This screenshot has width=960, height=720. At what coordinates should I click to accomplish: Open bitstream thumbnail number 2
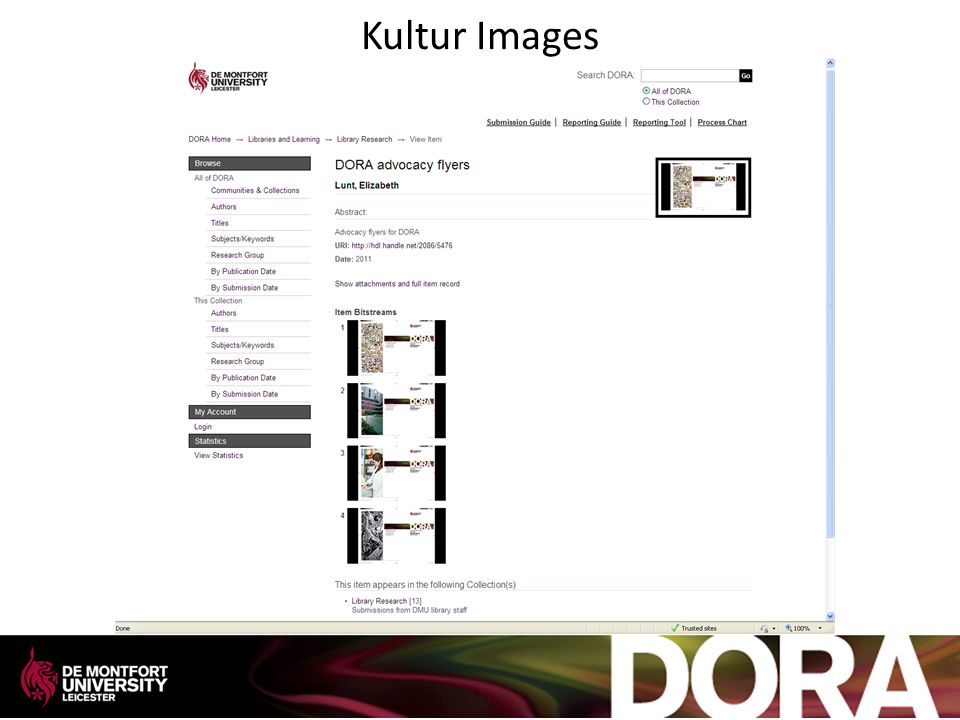[x=396, y=411]
